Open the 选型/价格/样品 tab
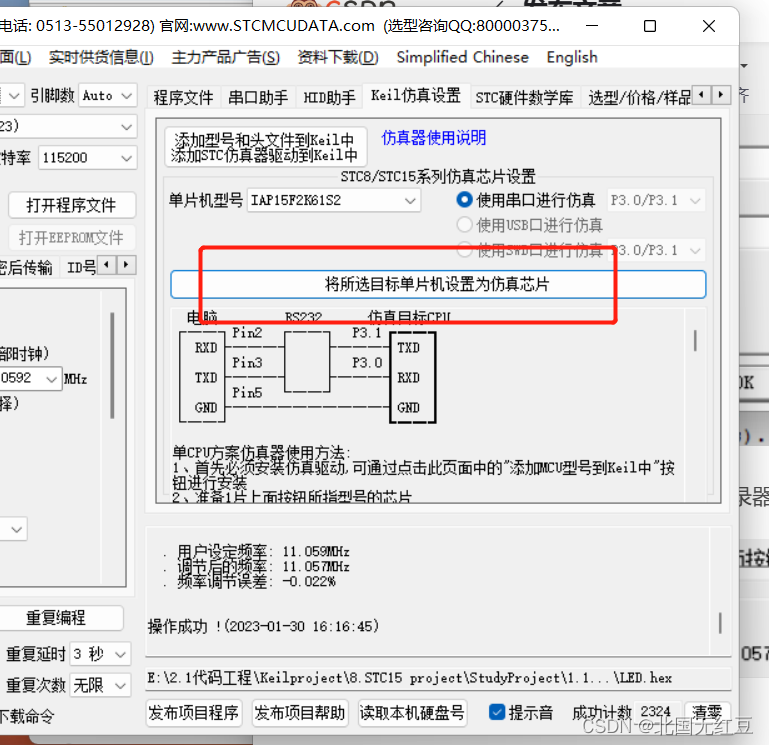Screen dimensions: 769x745 pos(639,97)
